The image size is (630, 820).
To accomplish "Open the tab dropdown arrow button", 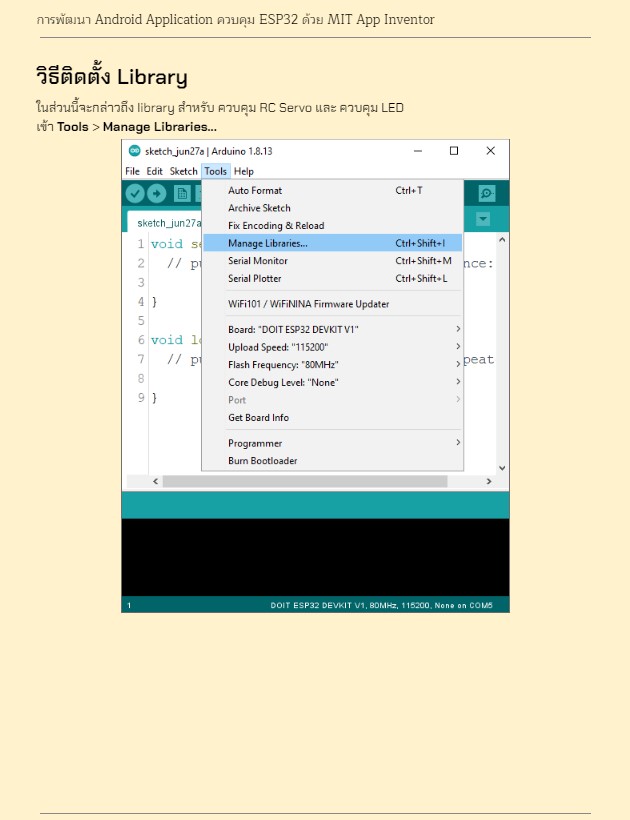I will click(483, 219).
